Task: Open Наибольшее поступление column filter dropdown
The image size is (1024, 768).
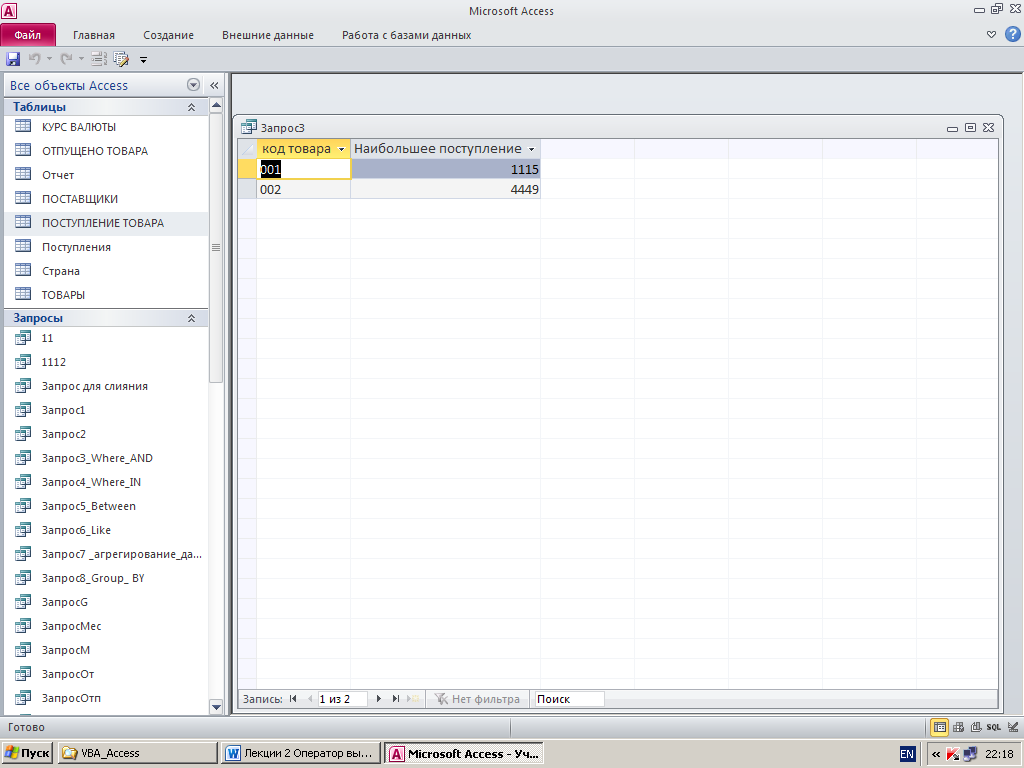Action: tap(532, 150)
